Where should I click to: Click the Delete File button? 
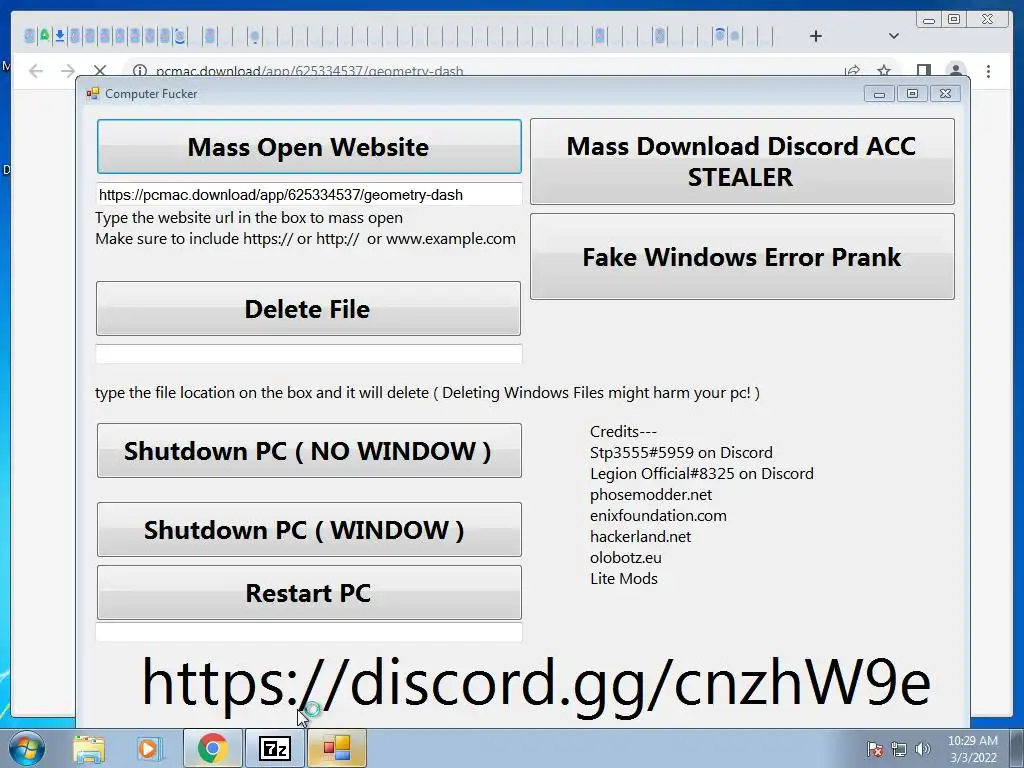(x=308, y=309)
